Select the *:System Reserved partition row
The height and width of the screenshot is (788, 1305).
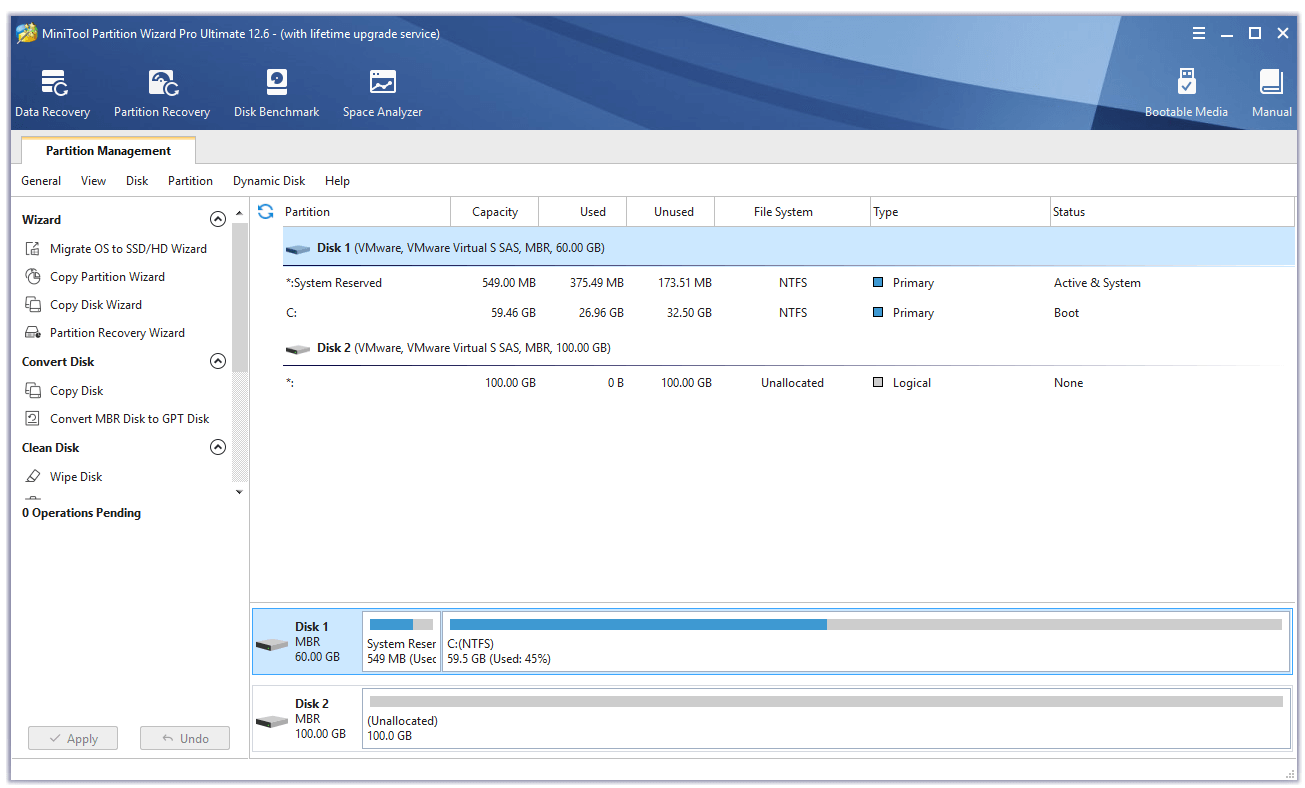pos(787,283)
